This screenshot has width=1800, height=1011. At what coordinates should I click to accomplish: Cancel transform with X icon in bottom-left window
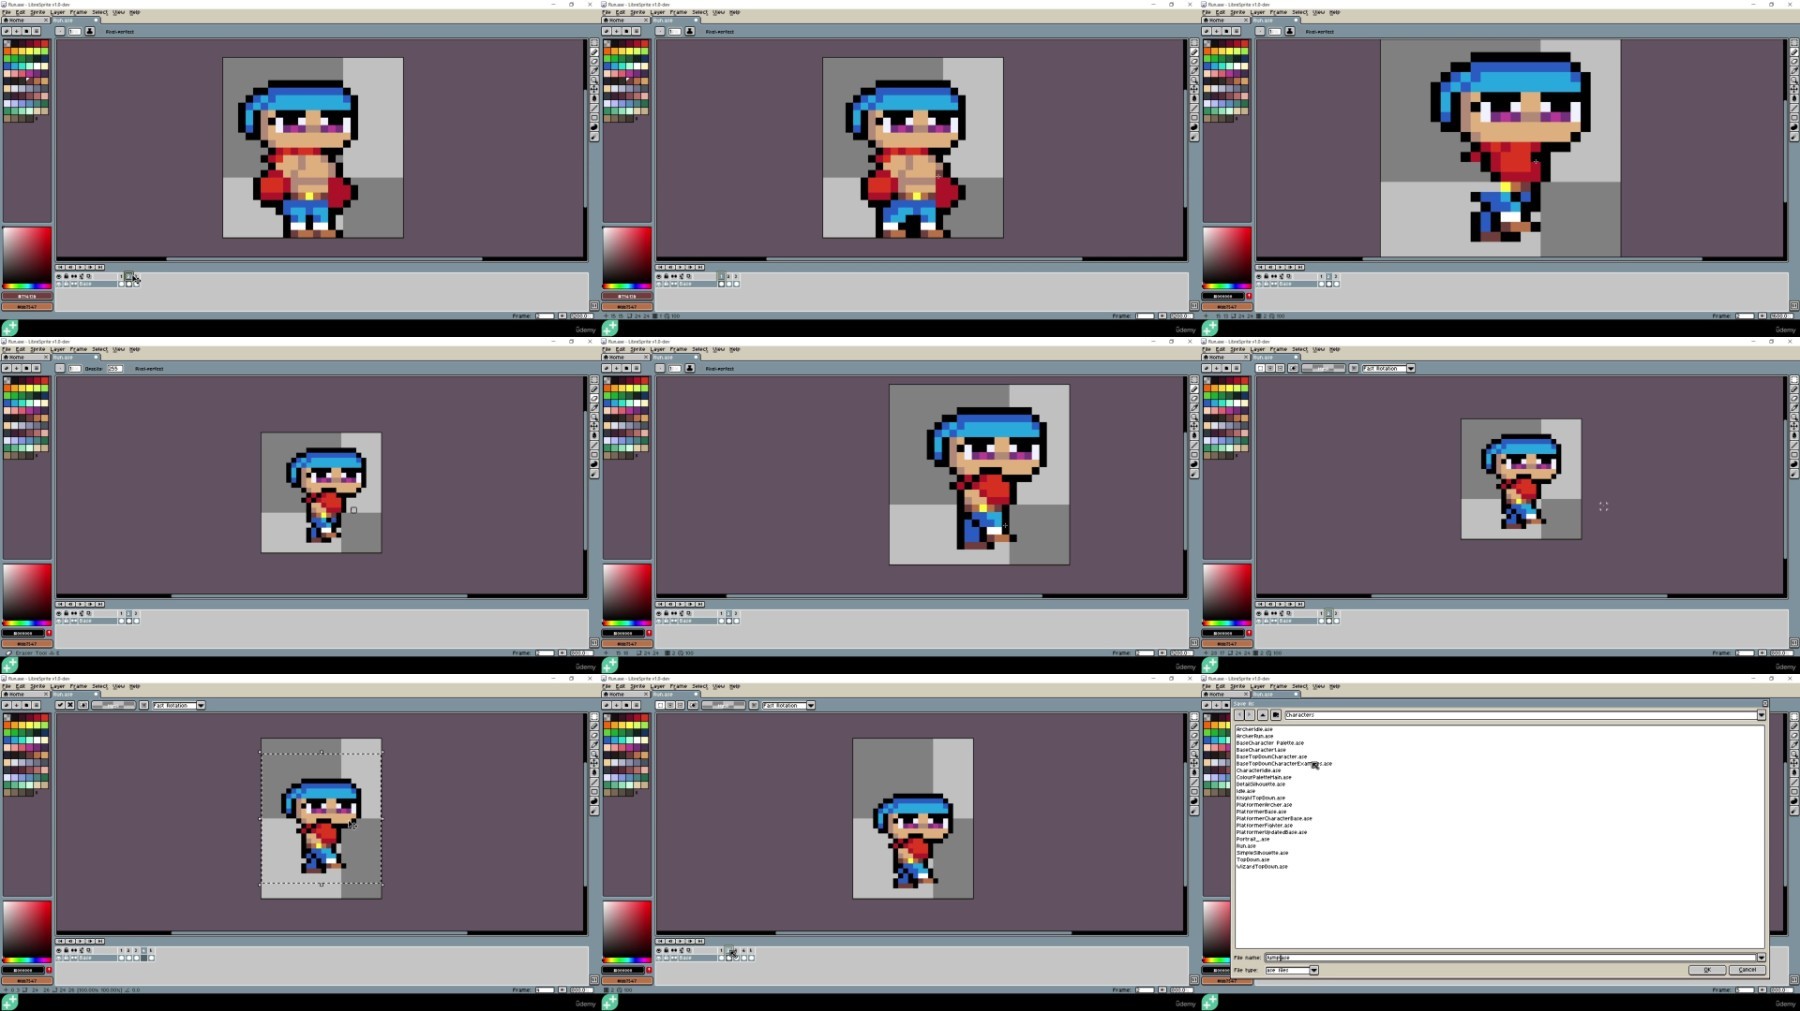pos(71,705)
